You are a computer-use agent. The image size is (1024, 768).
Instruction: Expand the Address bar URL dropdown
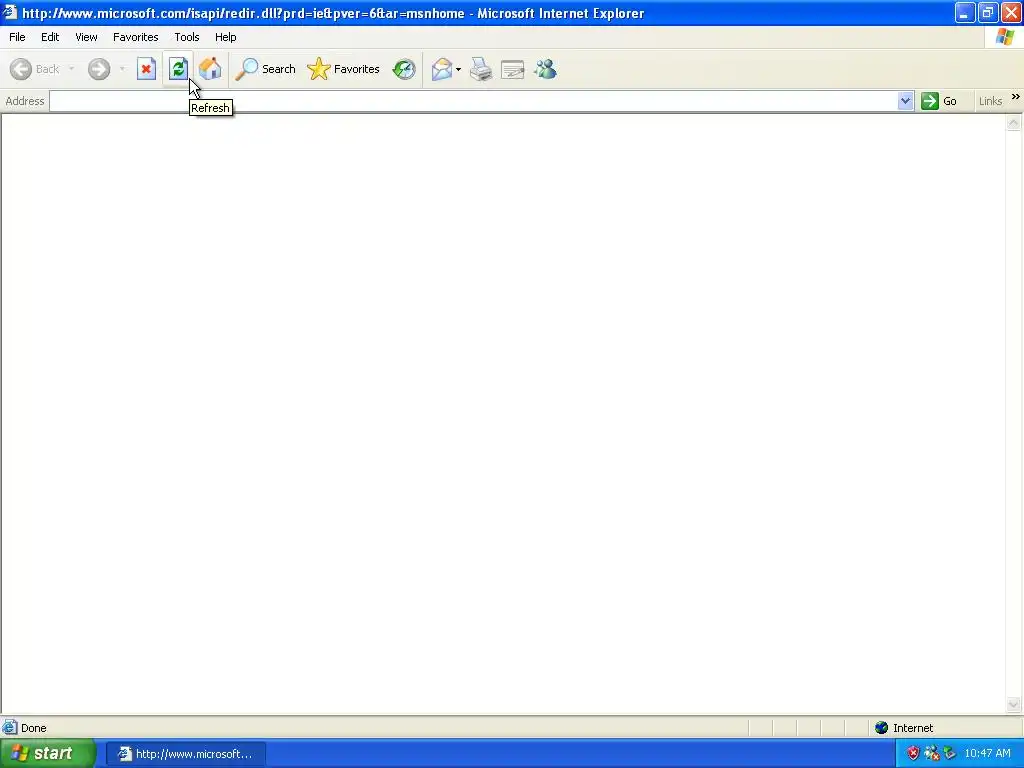905,101
